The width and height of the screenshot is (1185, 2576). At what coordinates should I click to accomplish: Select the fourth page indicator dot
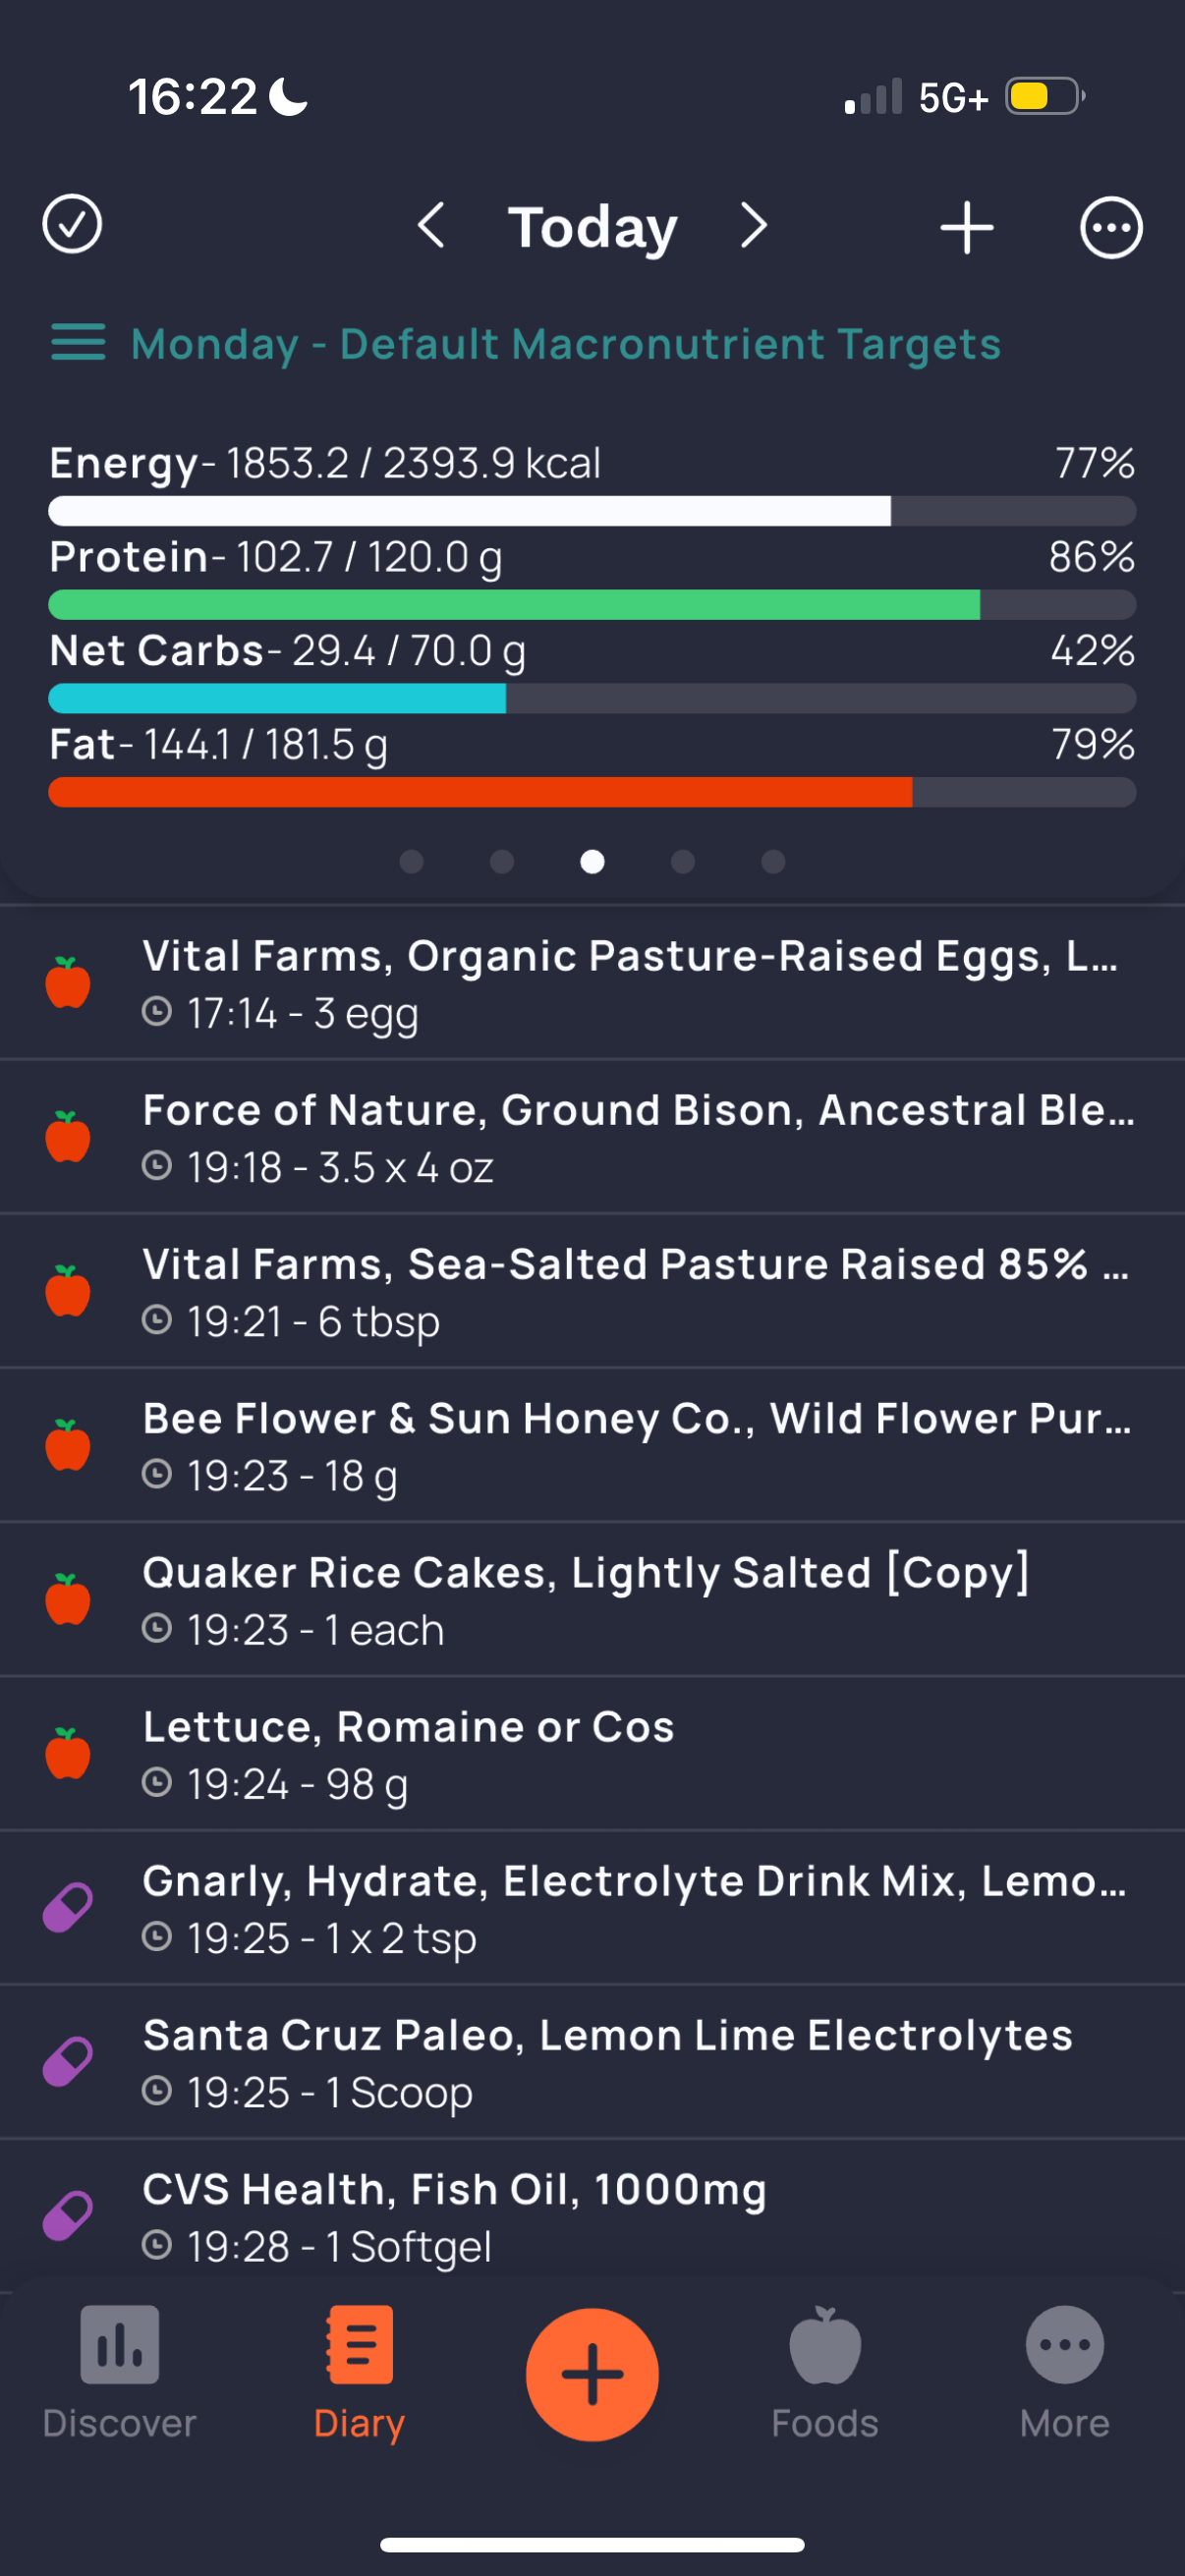683,862
